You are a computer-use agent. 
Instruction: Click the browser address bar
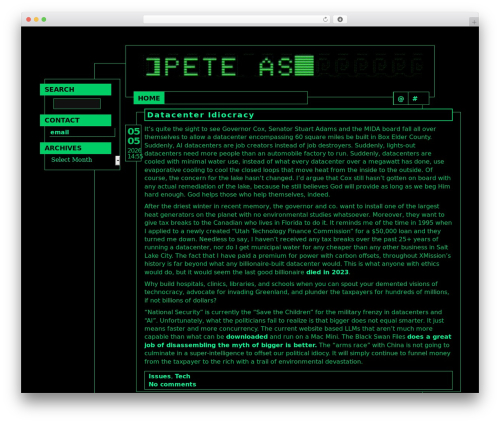click(237, 19)
